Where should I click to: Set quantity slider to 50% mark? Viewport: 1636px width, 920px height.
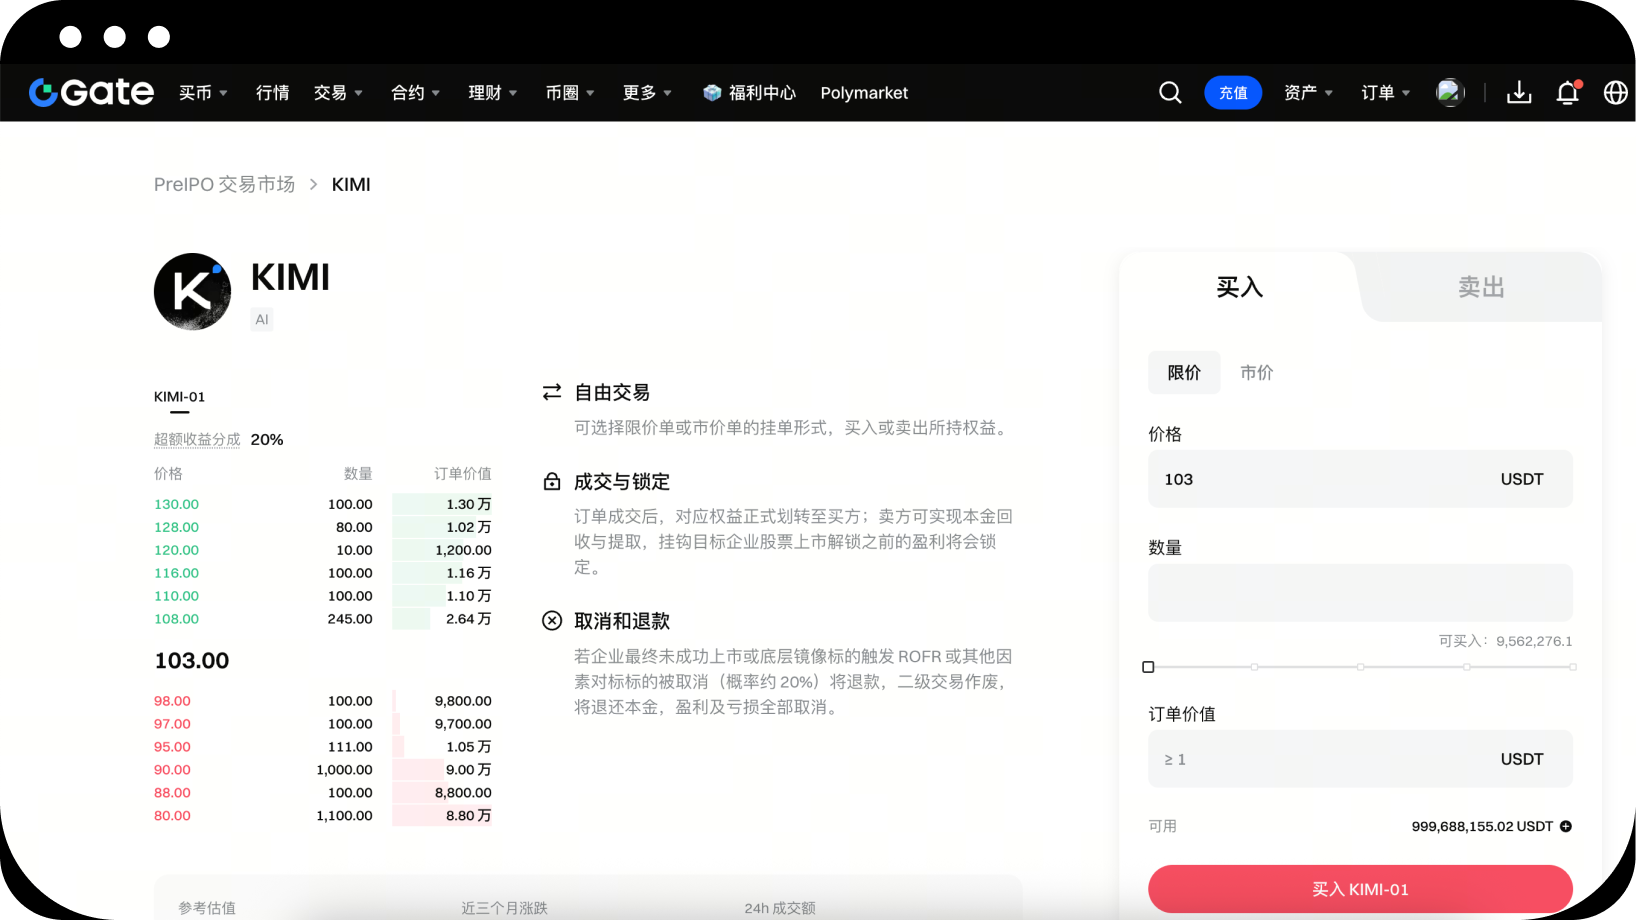1360,667
